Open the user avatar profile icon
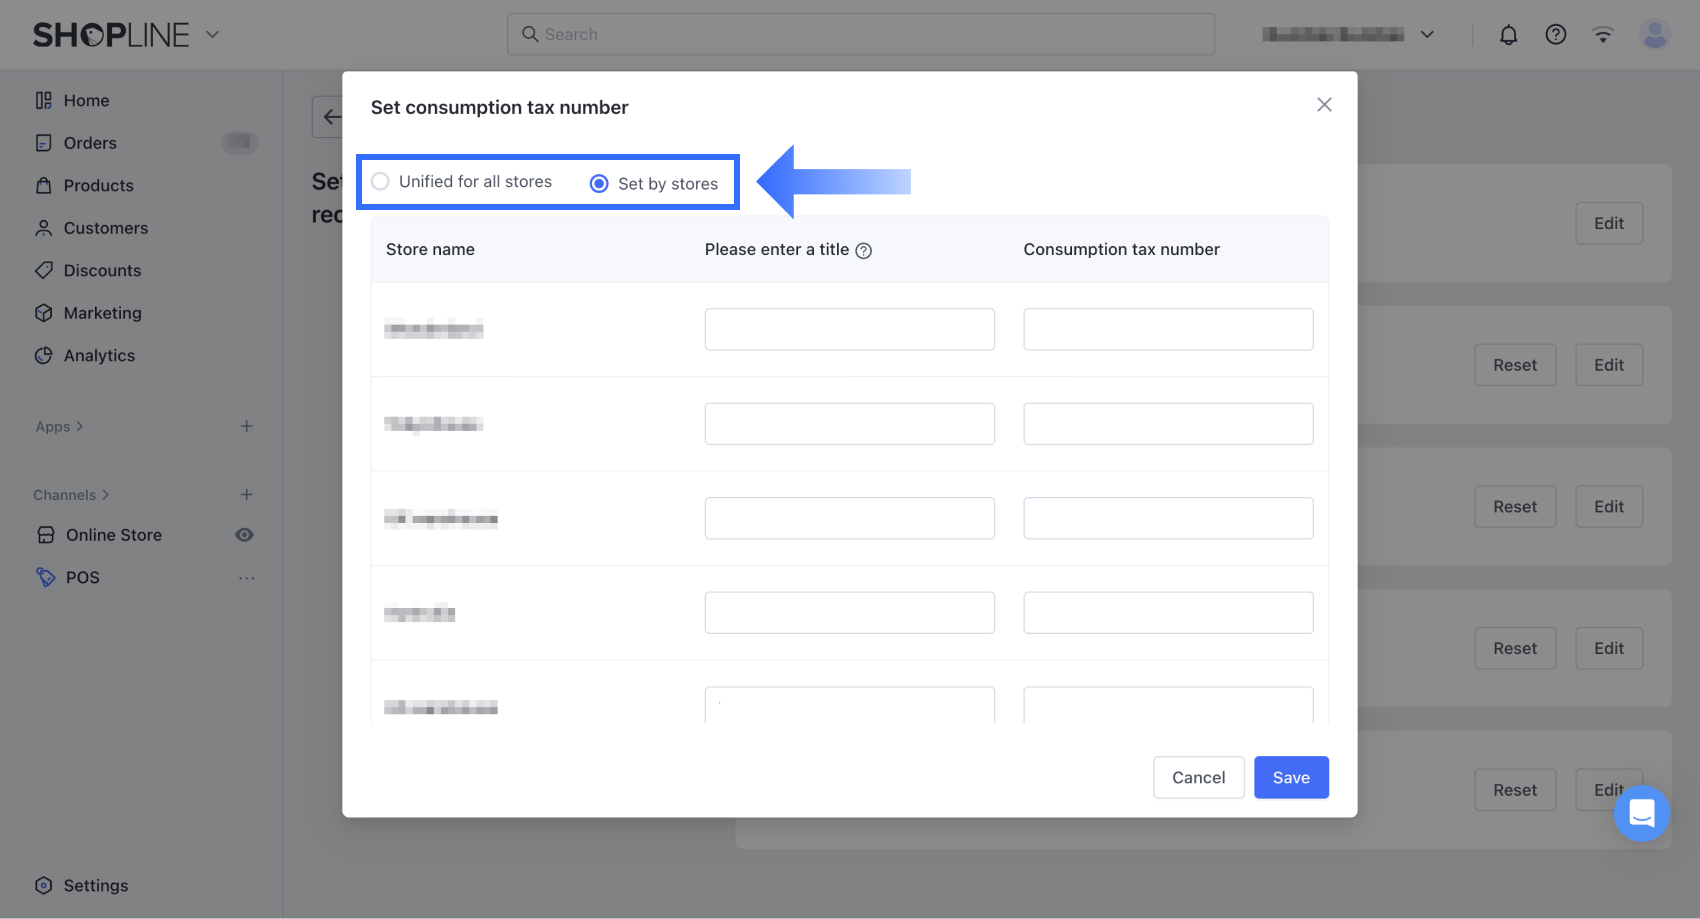1700x919 pixels. (x=1655, y=35)
